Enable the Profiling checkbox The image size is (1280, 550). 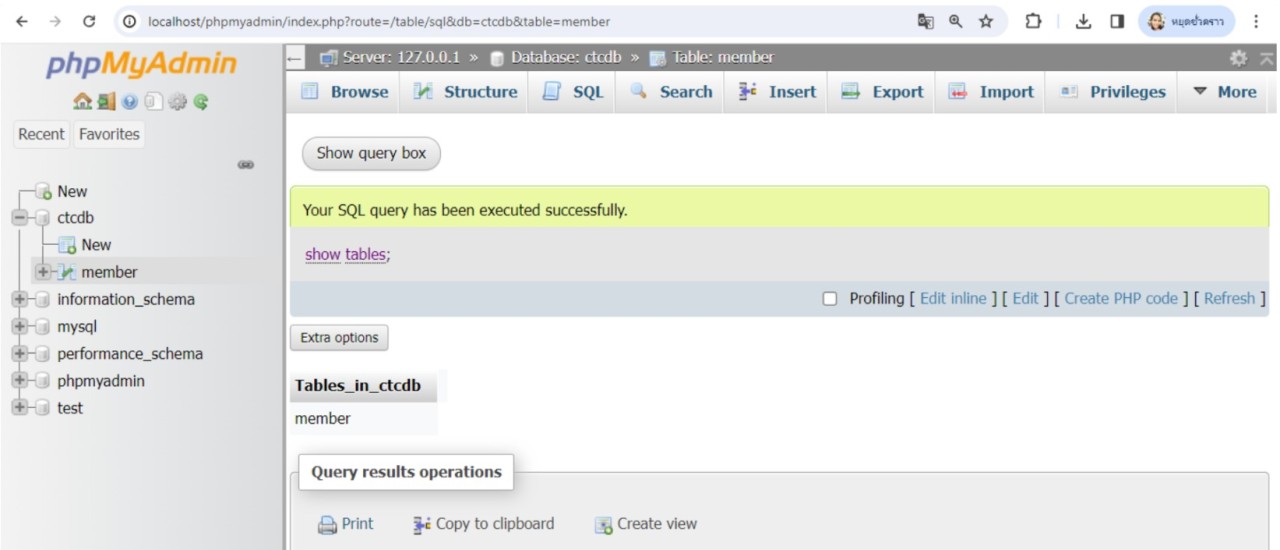coord(829,299)
